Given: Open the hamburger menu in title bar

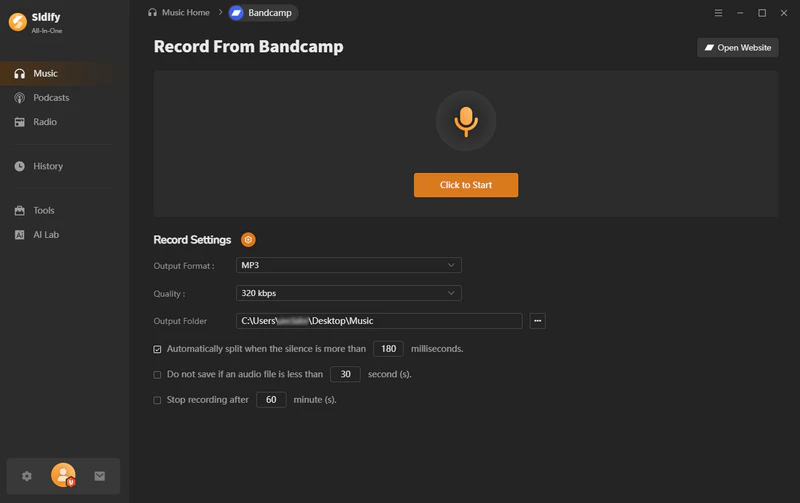Looking at the screenshot, I should click(718, 13).
